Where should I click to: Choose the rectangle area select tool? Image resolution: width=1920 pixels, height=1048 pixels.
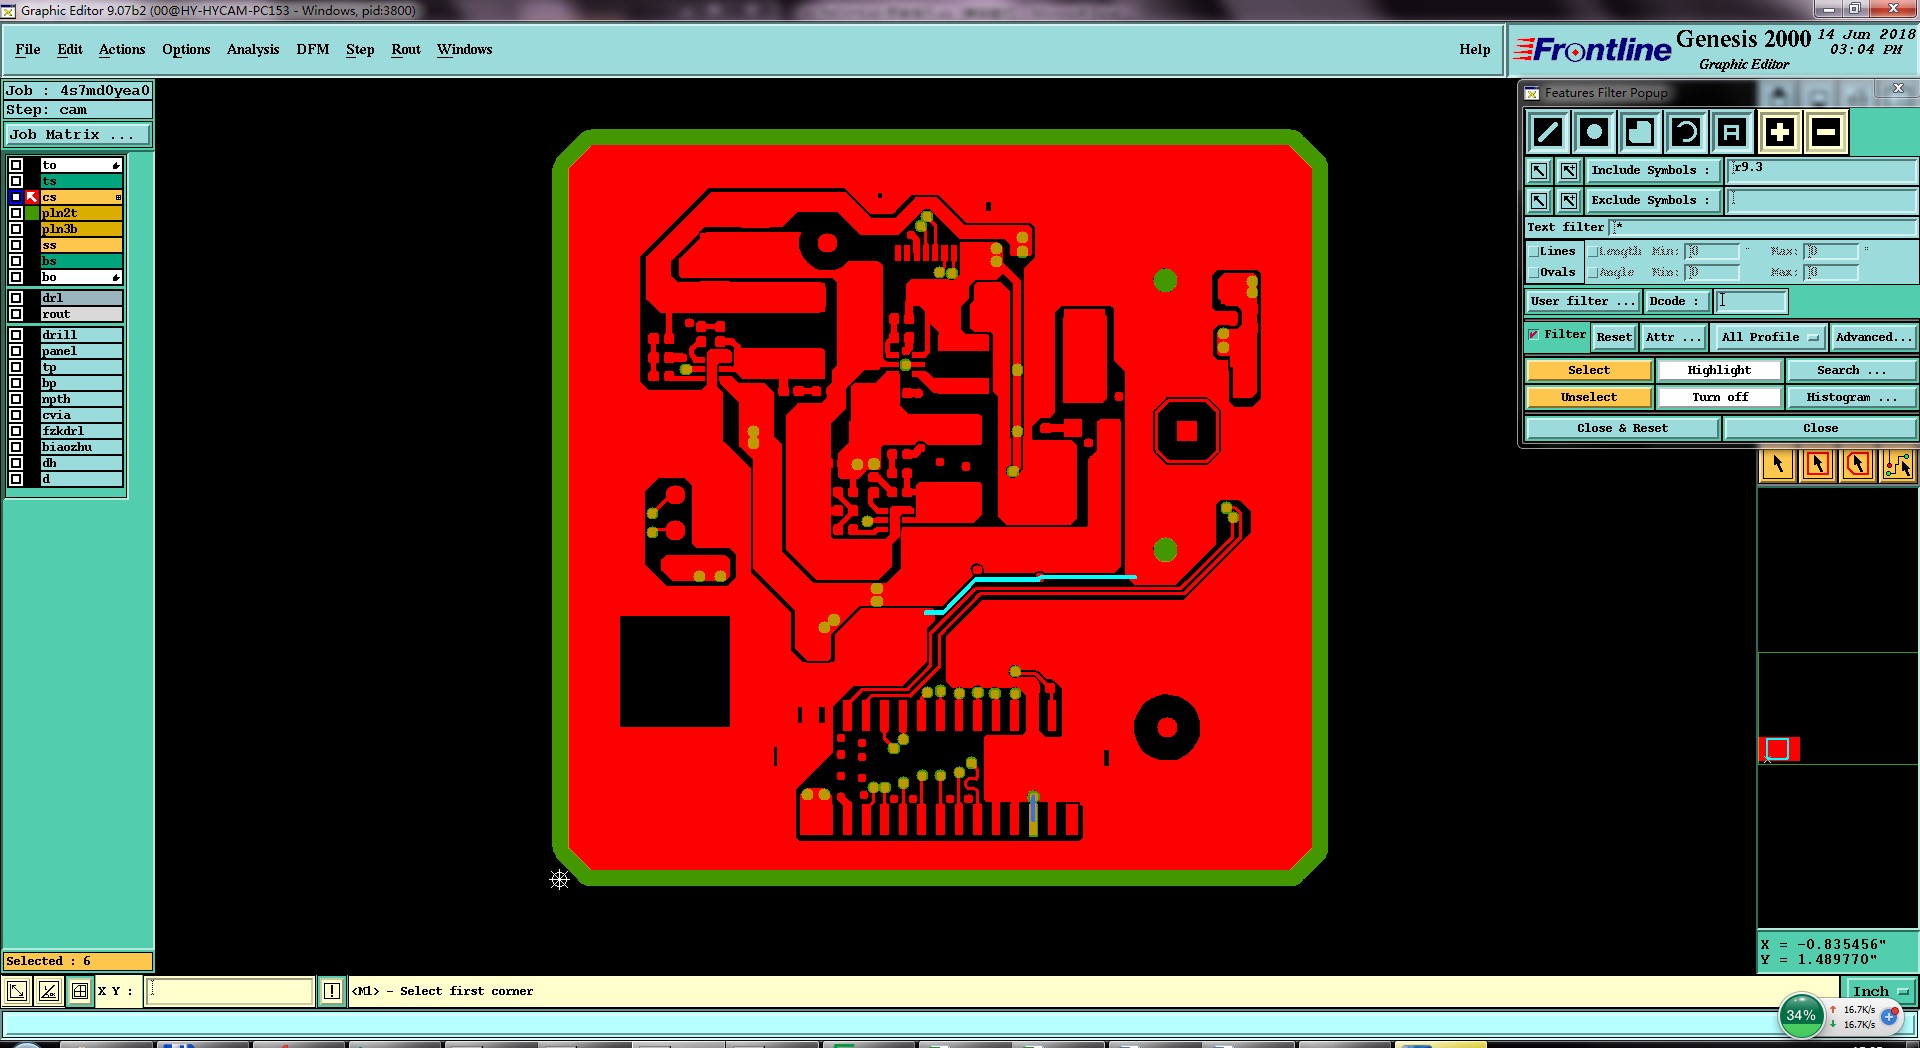1818,465
